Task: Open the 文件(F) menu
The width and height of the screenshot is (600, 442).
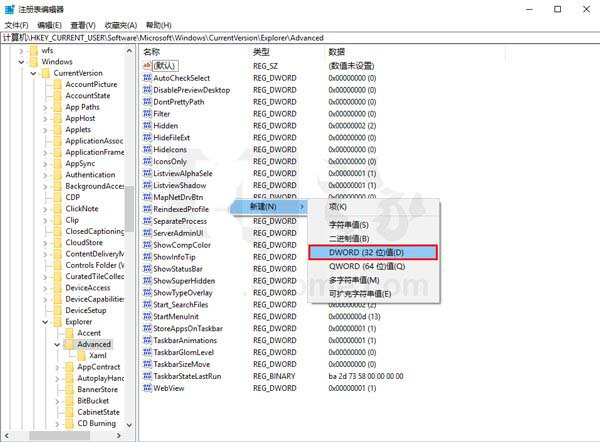Action: [16, 25]
